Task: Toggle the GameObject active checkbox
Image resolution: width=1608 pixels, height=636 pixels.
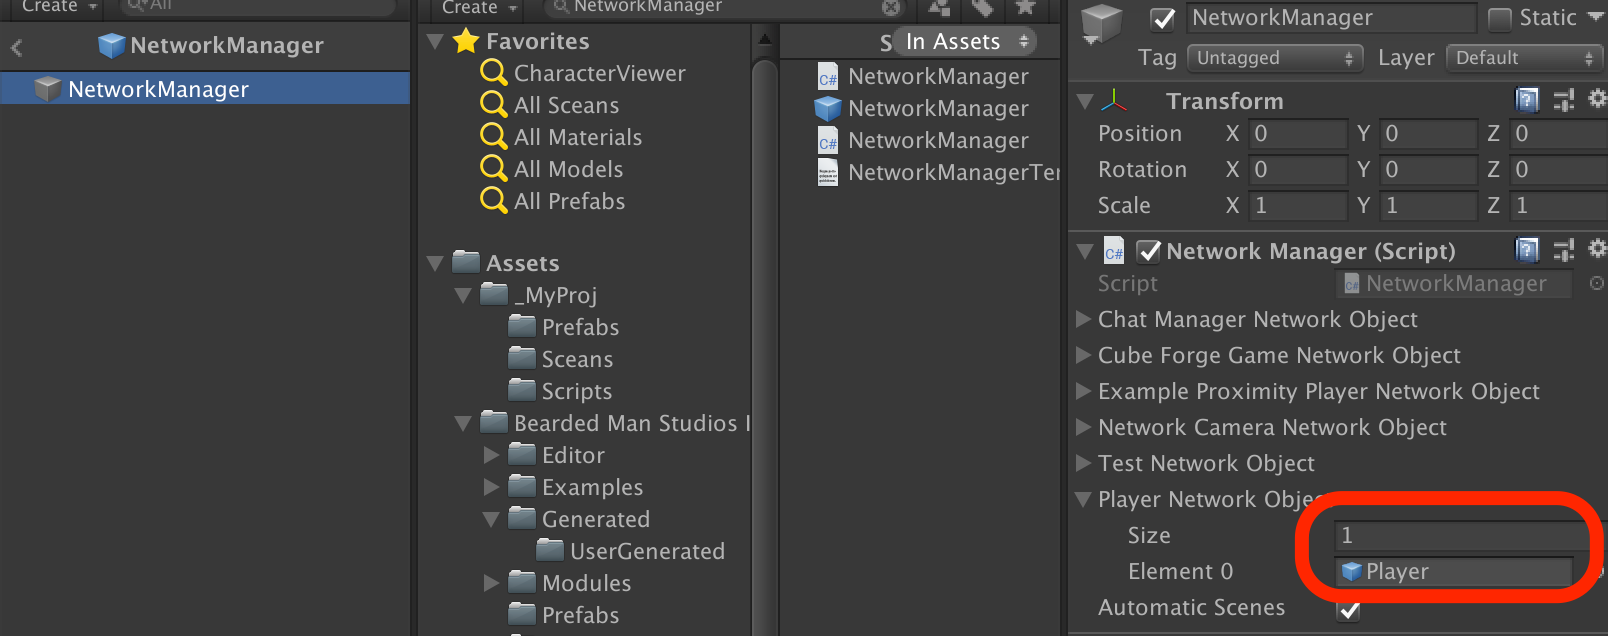Action: coord(1163,19)
